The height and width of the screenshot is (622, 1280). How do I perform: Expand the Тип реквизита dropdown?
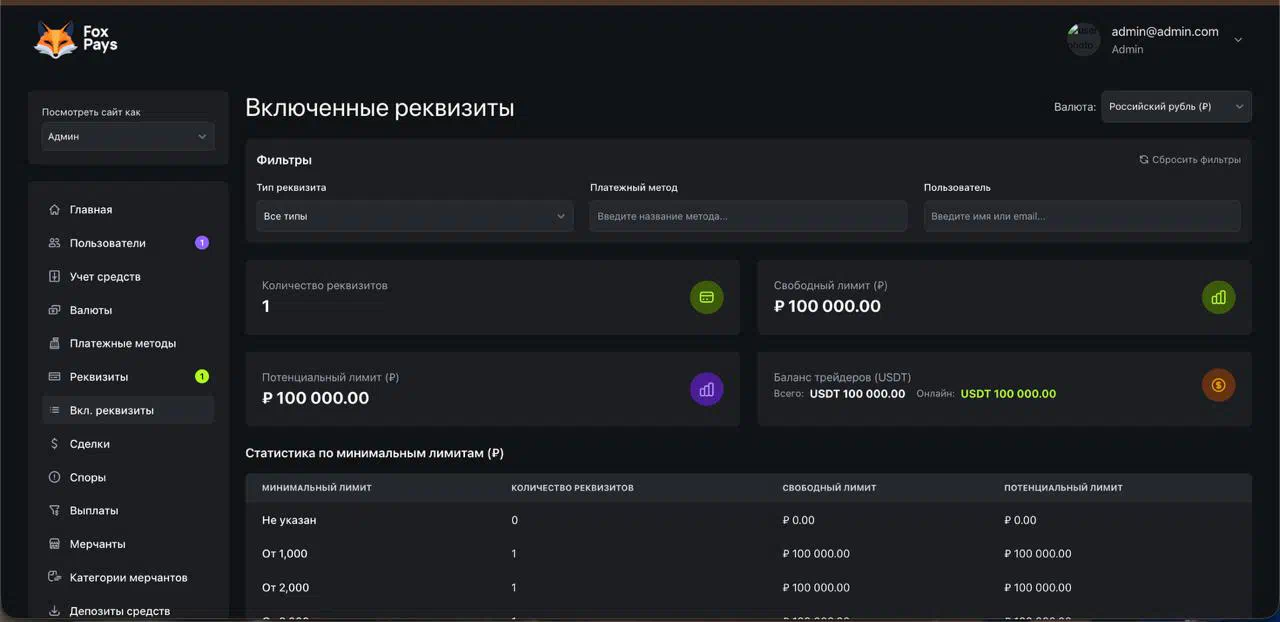(414, 216)
